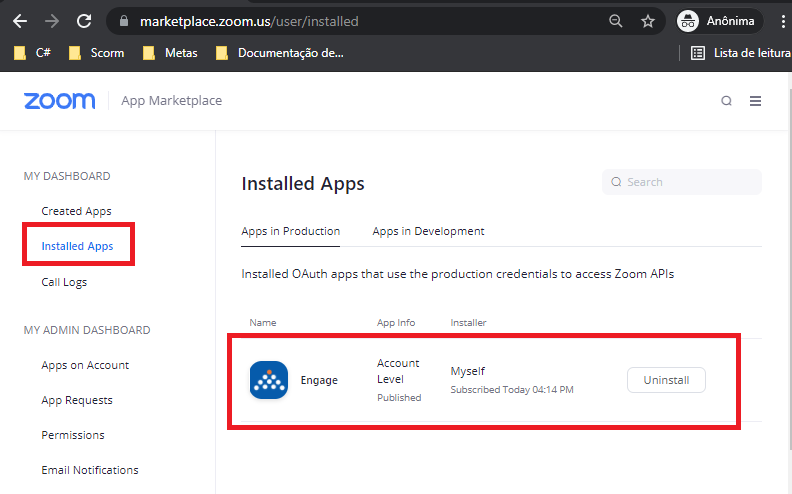This screenshot has height=494, width=792.
Task: Click the Account Level text
Action: click(x=398, y=371)
